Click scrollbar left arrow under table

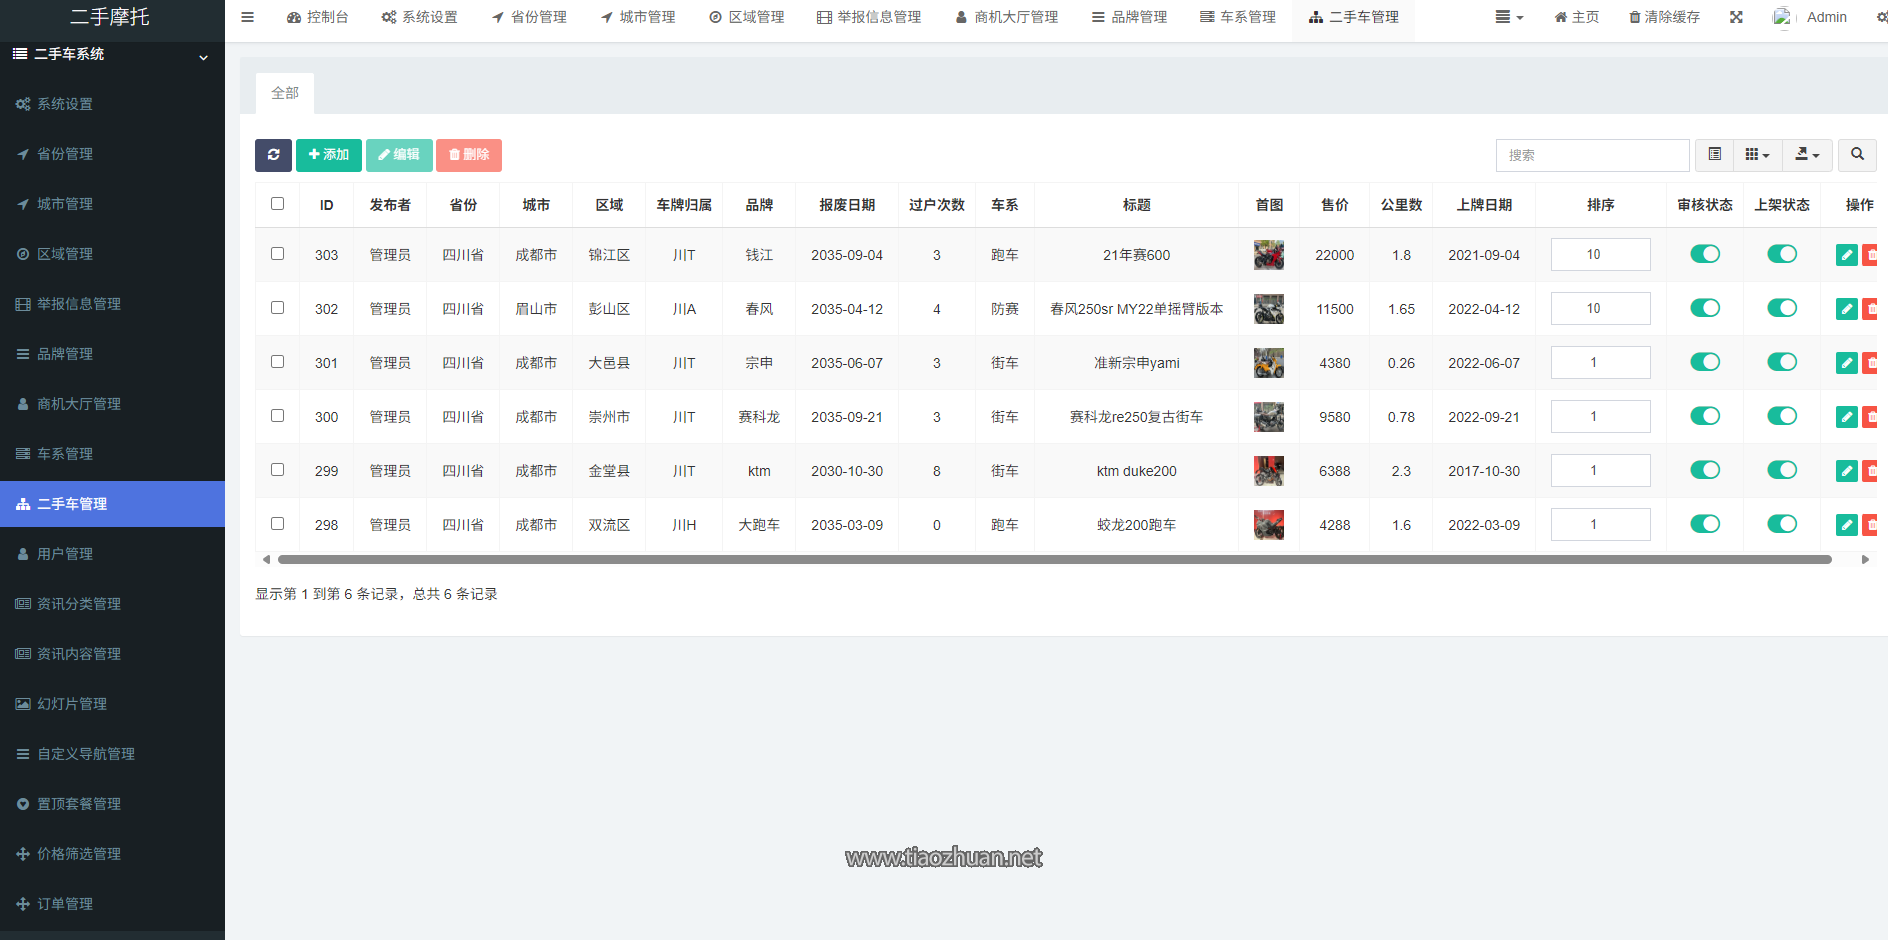[x=266, y=560]
